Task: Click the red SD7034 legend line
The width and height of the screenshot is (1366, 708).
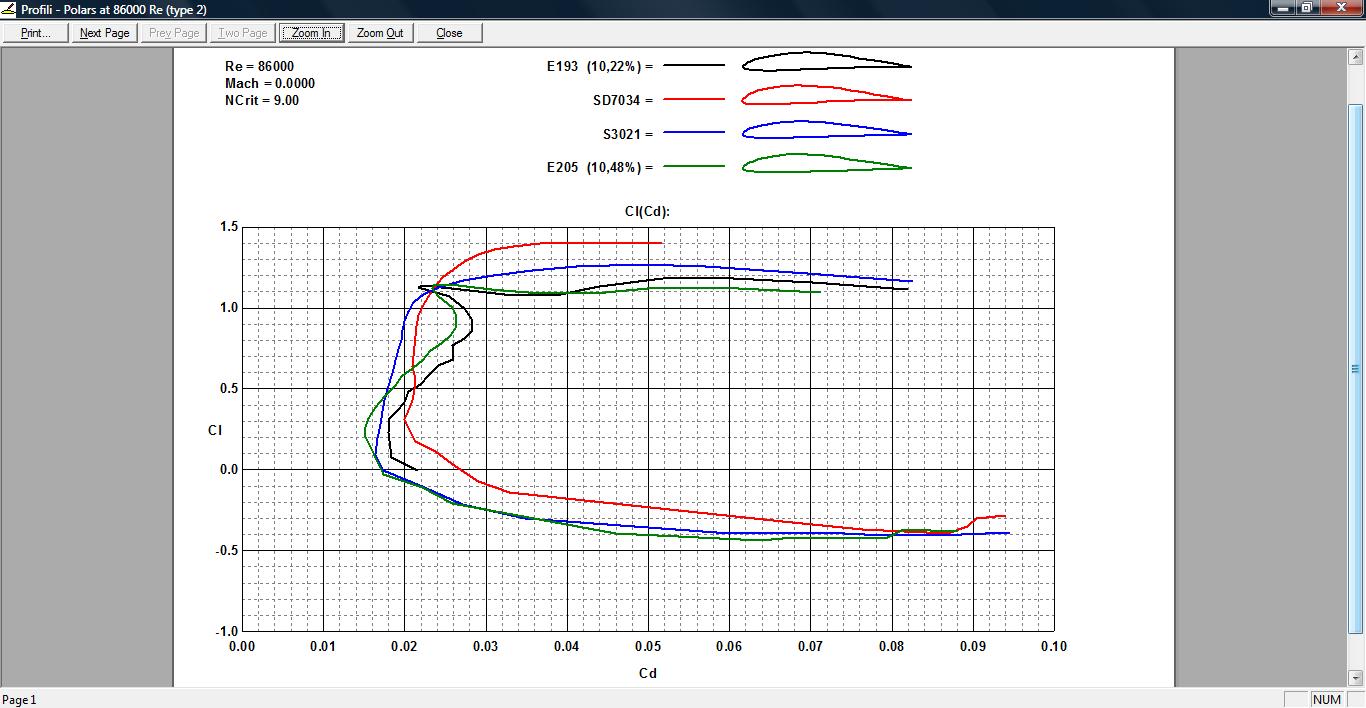Action: pos(692,100)
